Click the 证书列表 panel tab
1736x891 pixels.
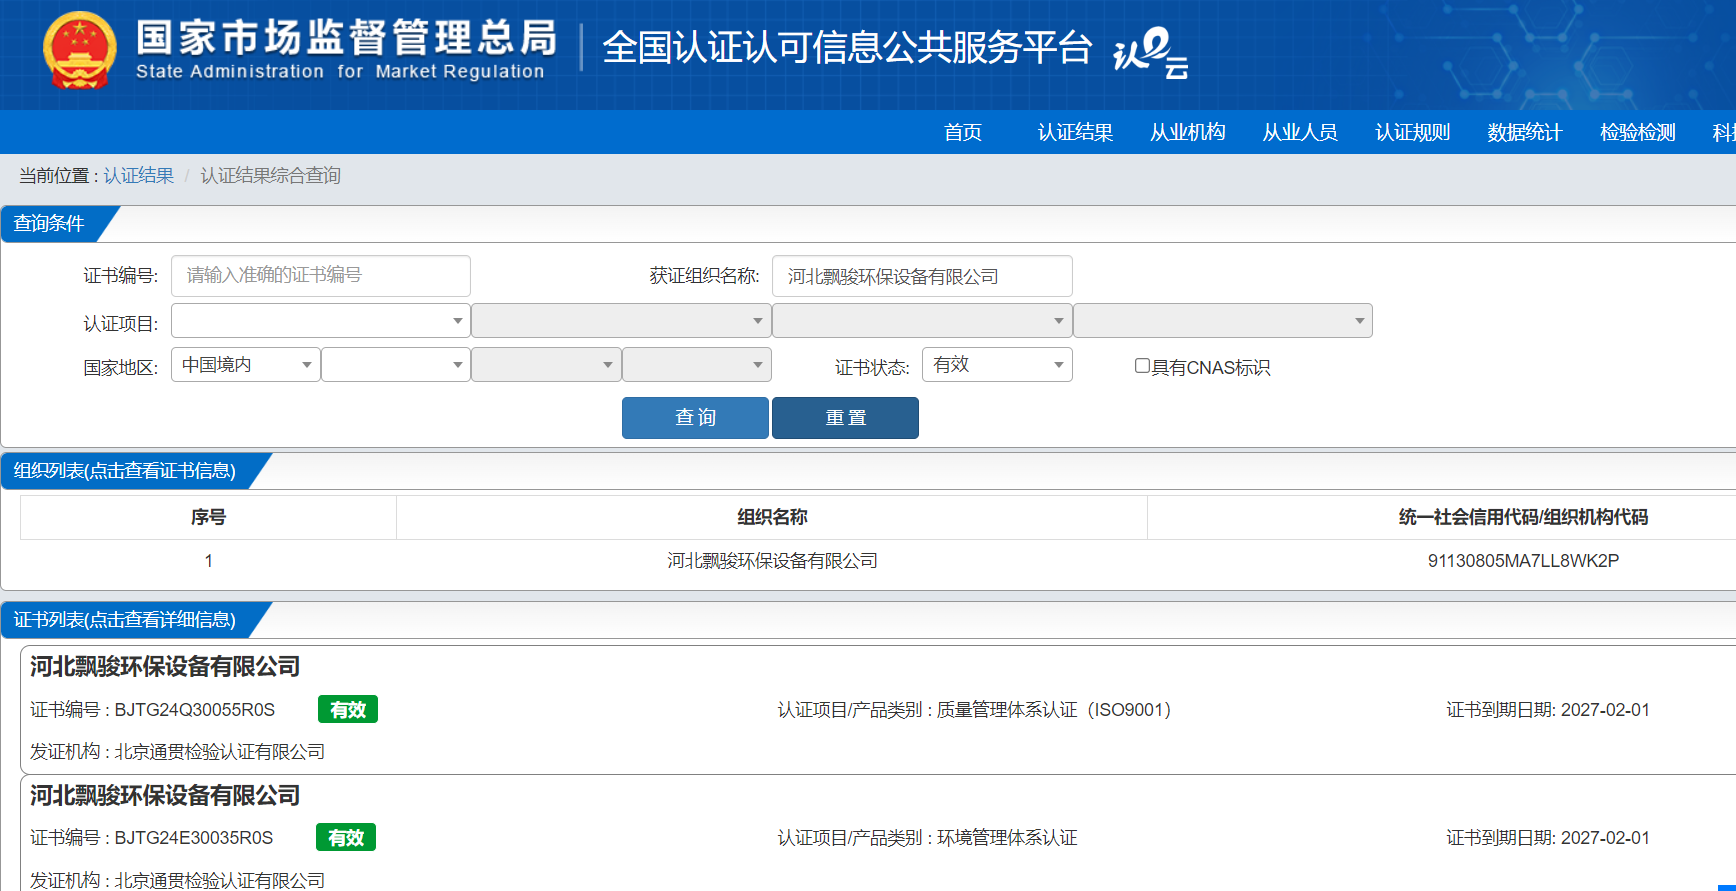coord(125,620)
